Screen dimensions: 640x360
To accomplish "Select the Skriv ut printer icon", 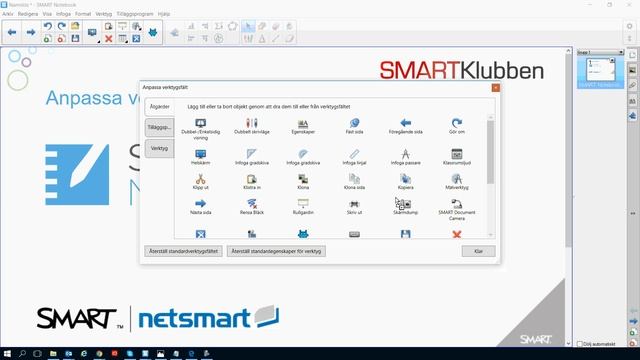I will [354, 203].
